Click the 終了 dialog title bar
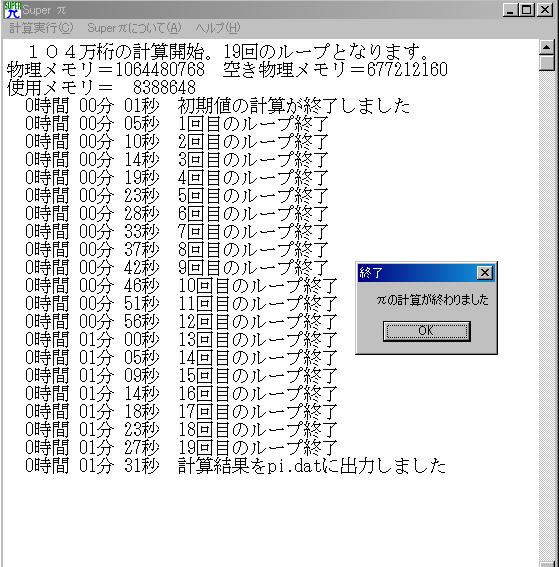559x567 pixels. click(417, 273)
